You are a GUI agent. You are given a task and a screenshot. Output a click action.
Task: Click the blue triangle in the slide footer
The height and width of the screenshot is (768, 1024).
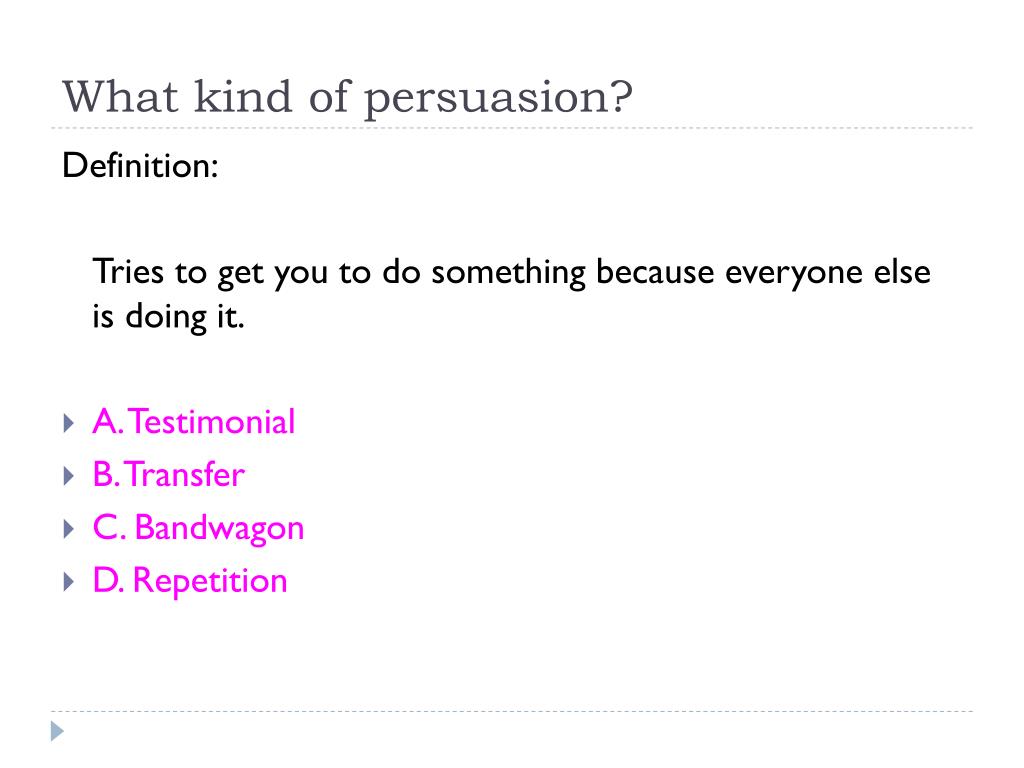57,731
